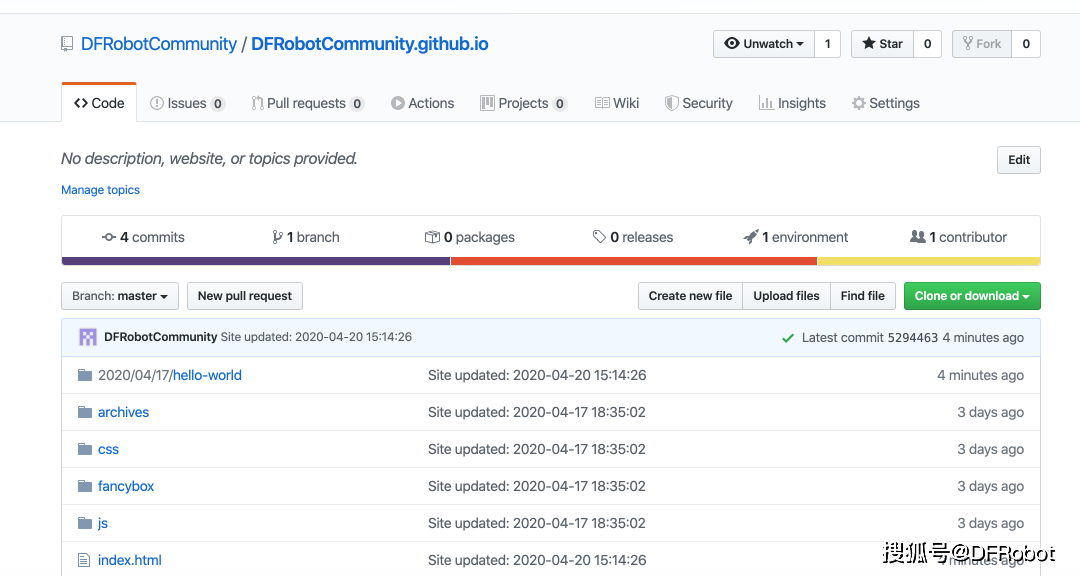Click commit message in archives row
This screenshot has height=576, width=1080.
(x=537, y=412)
